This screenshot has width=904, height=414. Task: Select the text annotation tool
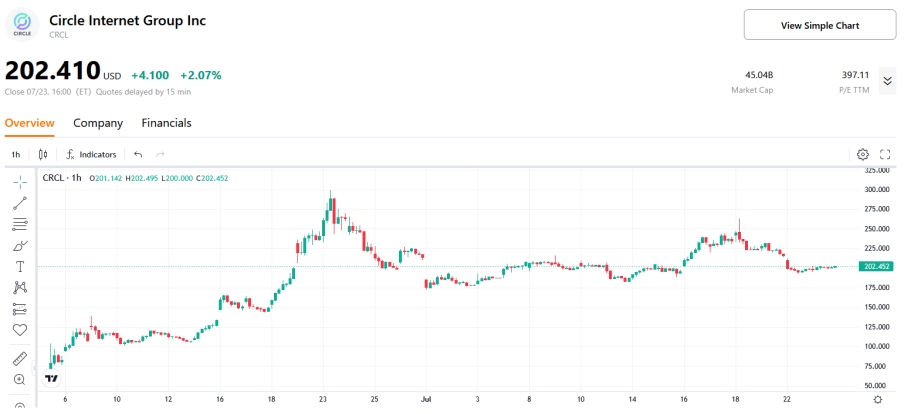click(x=20, y=266)
